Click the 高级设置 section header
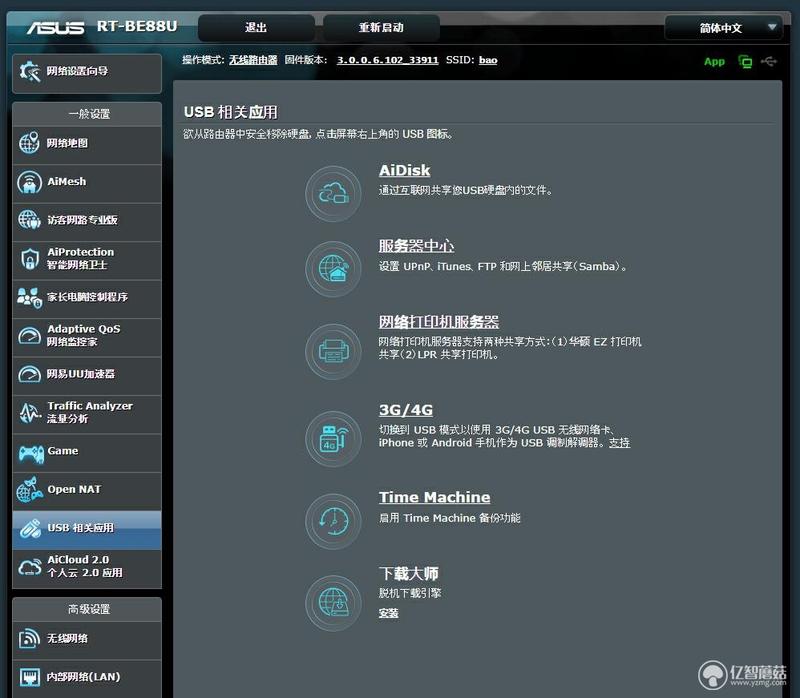Screen dimensions: 800x698 pyautogui.click(x=89, y=609)
